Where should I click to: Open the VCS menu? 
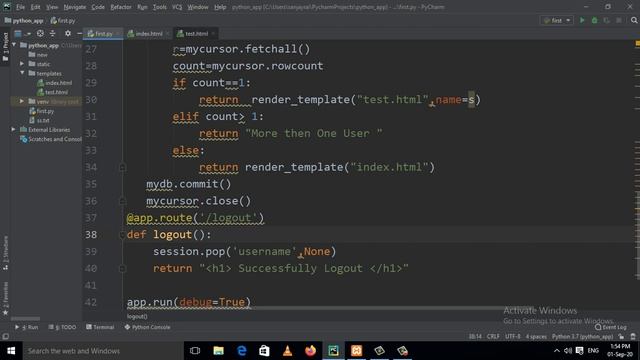(177, 7)
